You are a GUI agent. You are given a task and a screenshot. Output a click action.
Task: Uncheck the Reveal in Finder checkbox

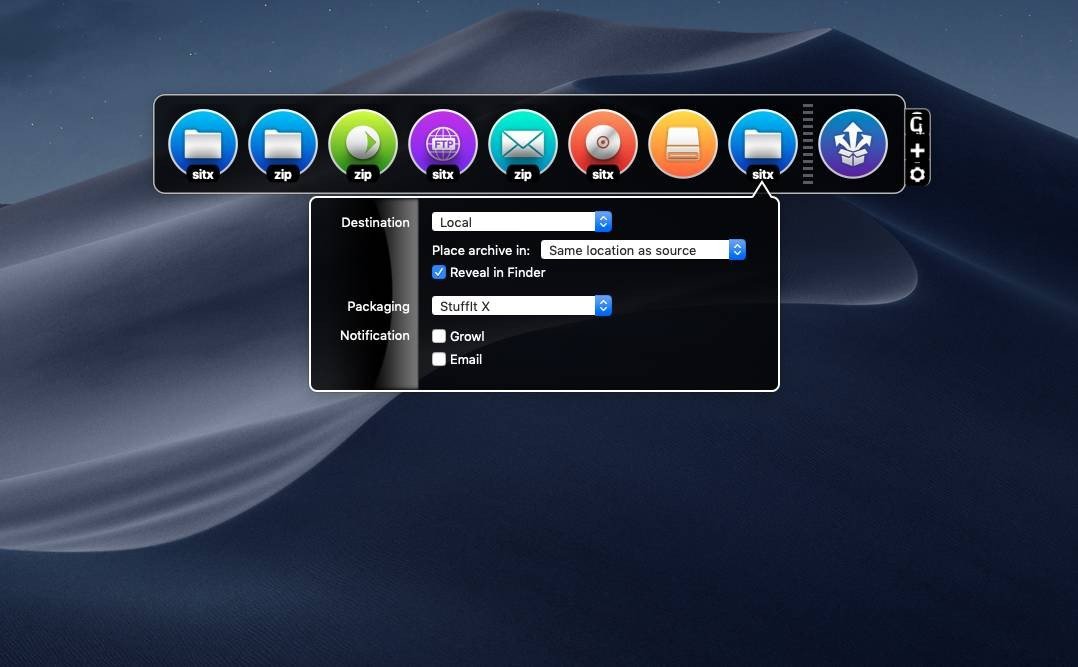pos(439,272)
